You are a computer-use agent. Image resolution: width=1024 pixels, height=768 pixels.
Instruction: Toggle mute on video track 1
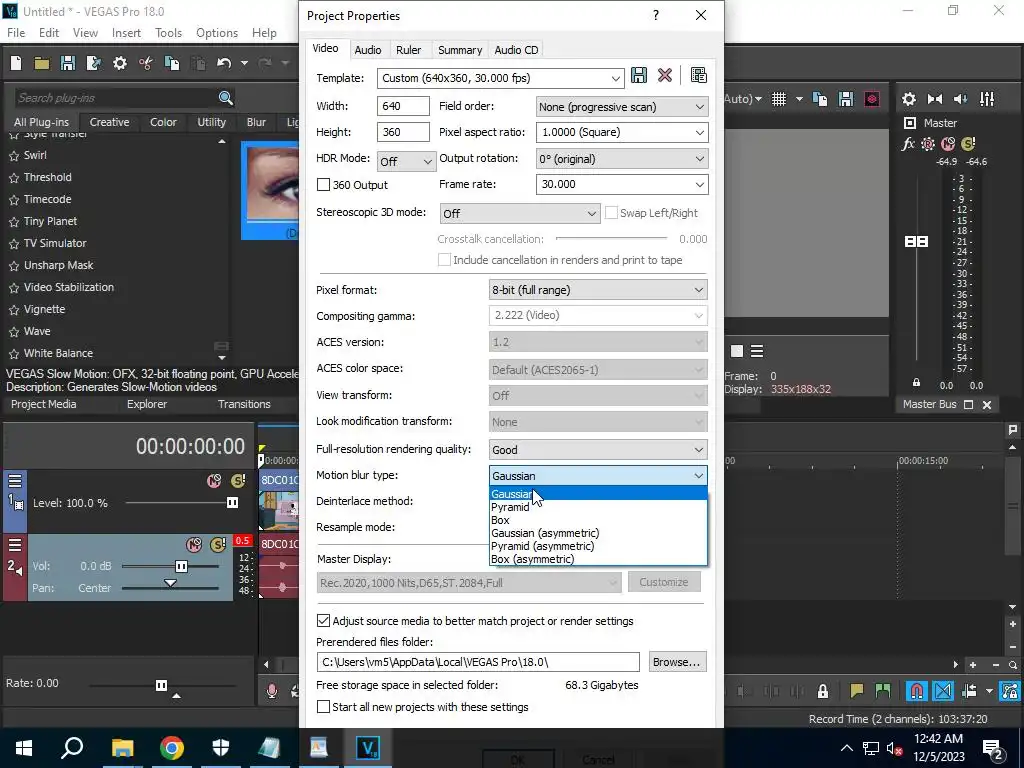click(214, 481)
